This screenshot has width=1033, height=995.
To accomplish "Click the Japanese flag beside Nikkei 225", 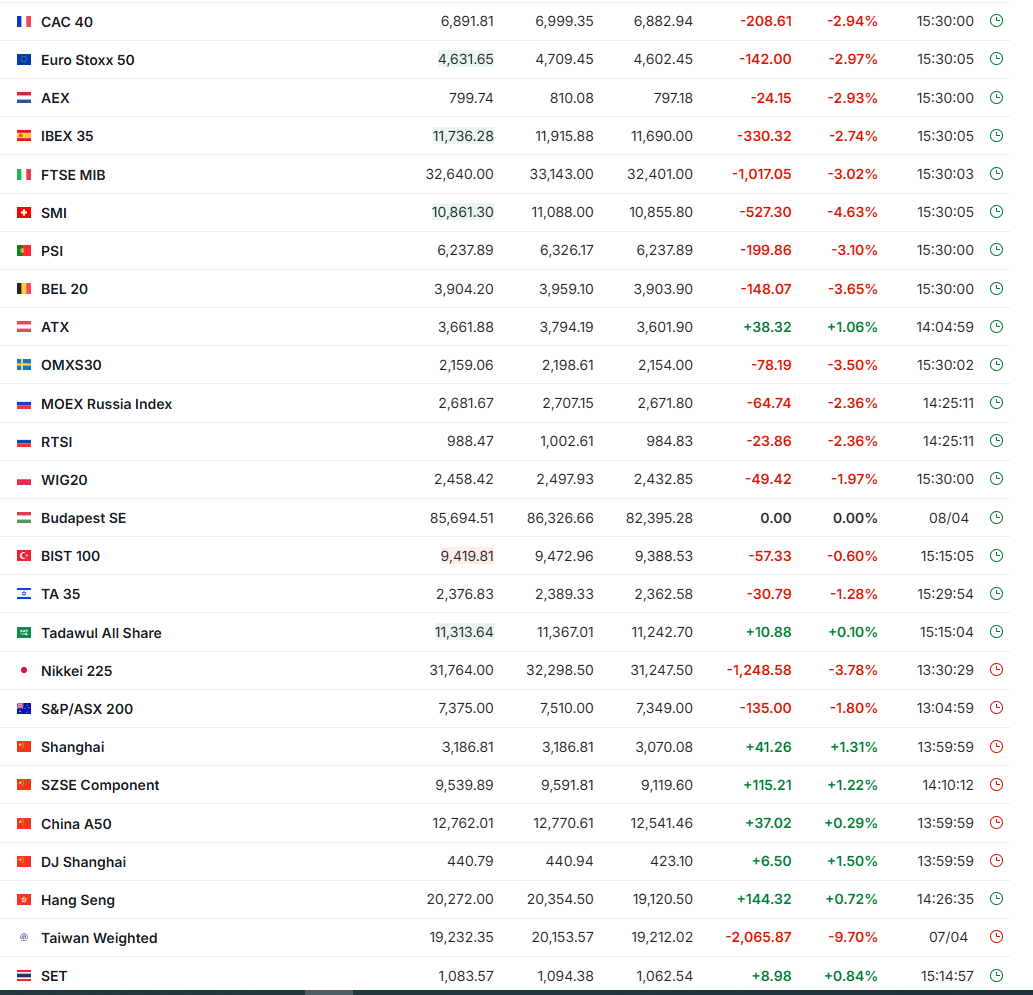I will click(24, 670).
